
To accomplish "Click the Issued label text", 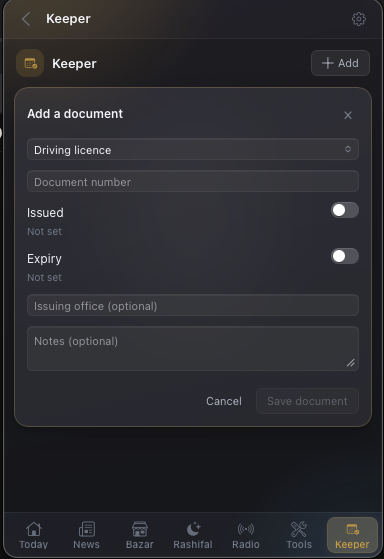I will 45,212.
